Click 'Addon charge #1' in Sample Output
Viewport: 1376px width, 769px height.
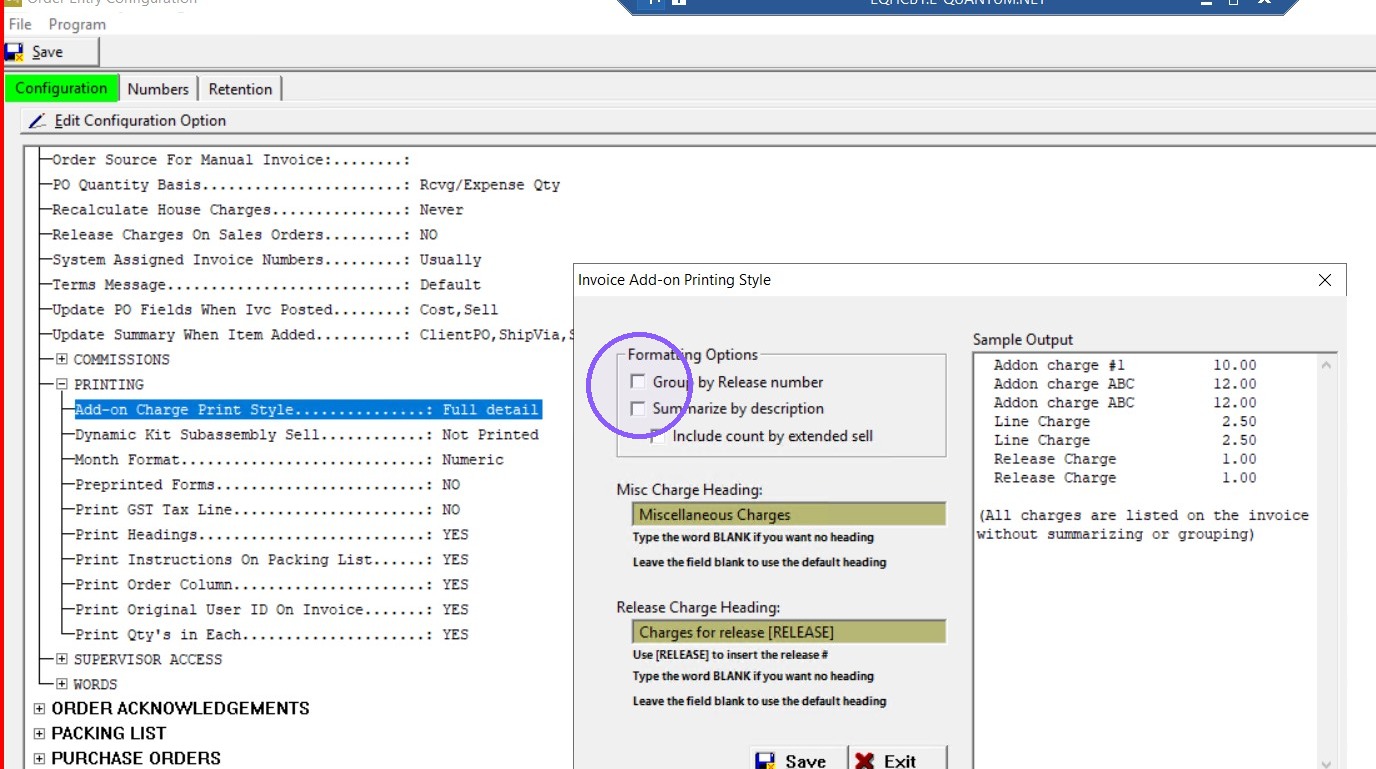point(1059,365)
